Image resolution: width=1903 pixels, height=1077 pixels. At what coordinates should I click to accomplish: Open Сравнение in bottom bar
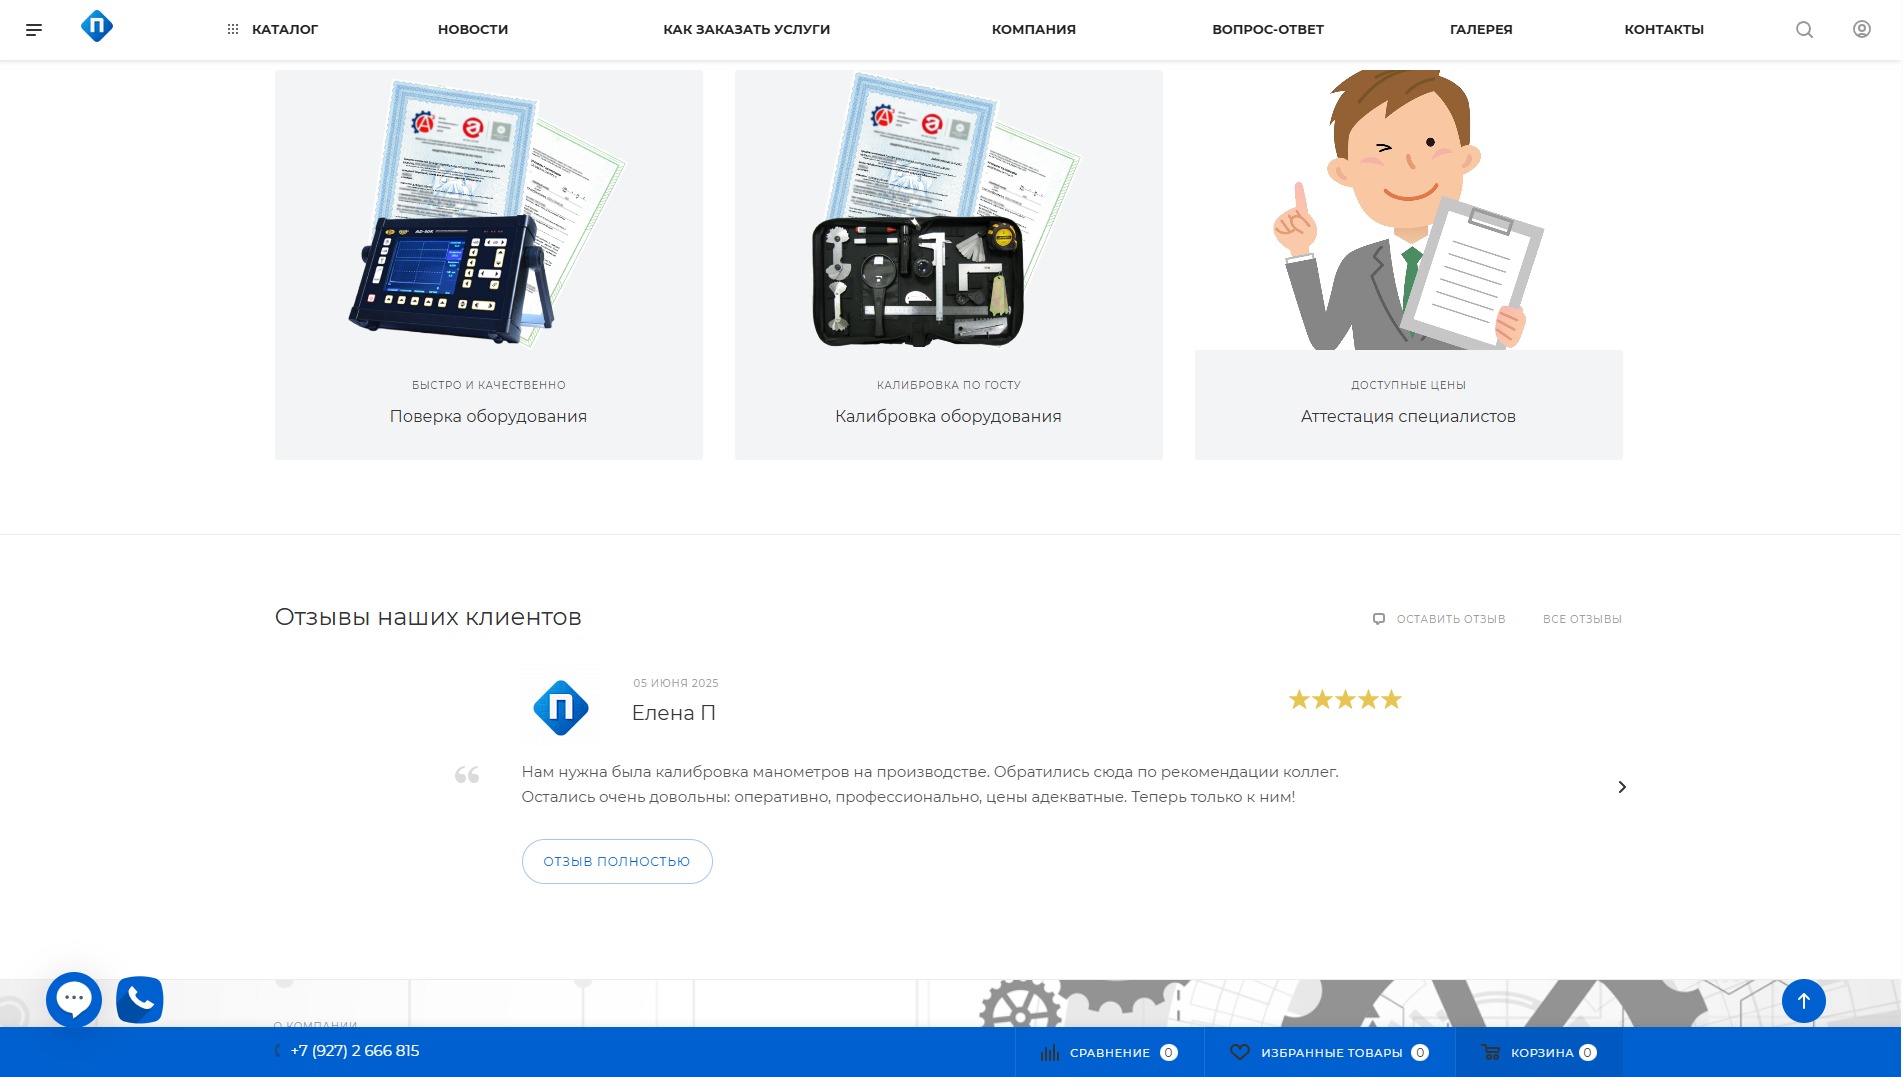1109,1052
